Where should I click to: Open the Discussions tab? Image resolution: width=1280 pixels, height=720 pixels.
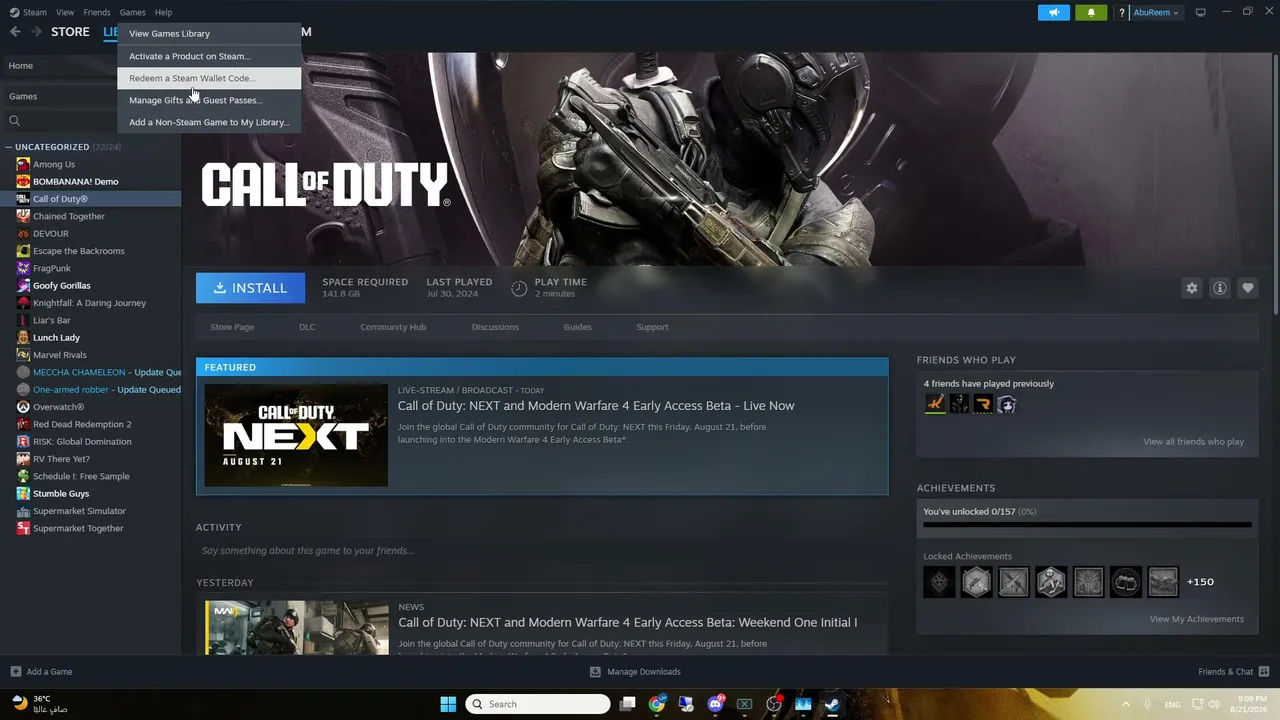pyautogui.click(x=495, y=327)
